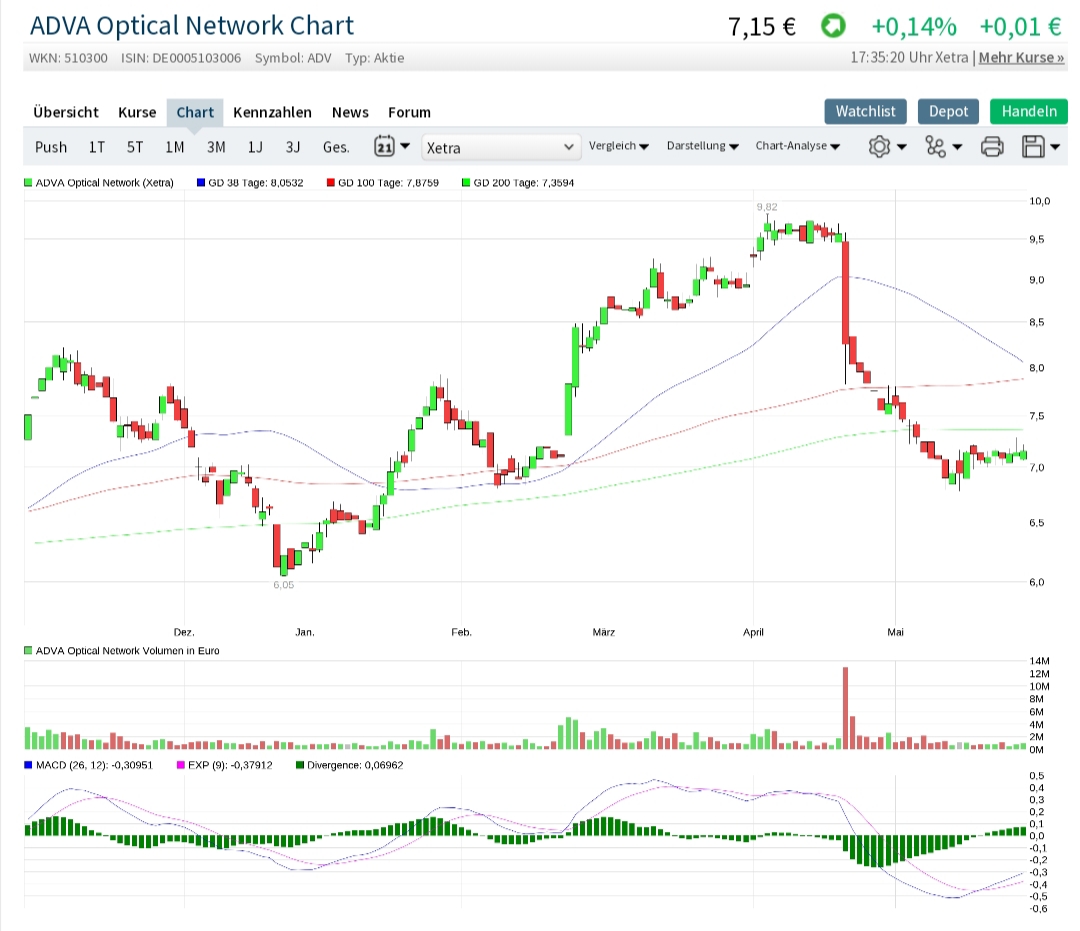Screen dimensions: 1080x931
Task: Click the magenta EXP (9) legend swatch
Action: (181, 765)
